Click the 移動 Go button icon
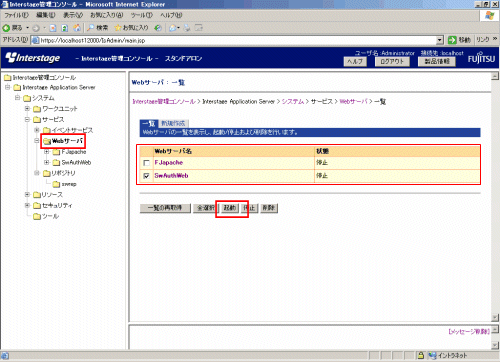The width and height of the screenshot is (500, 362). 452,40
